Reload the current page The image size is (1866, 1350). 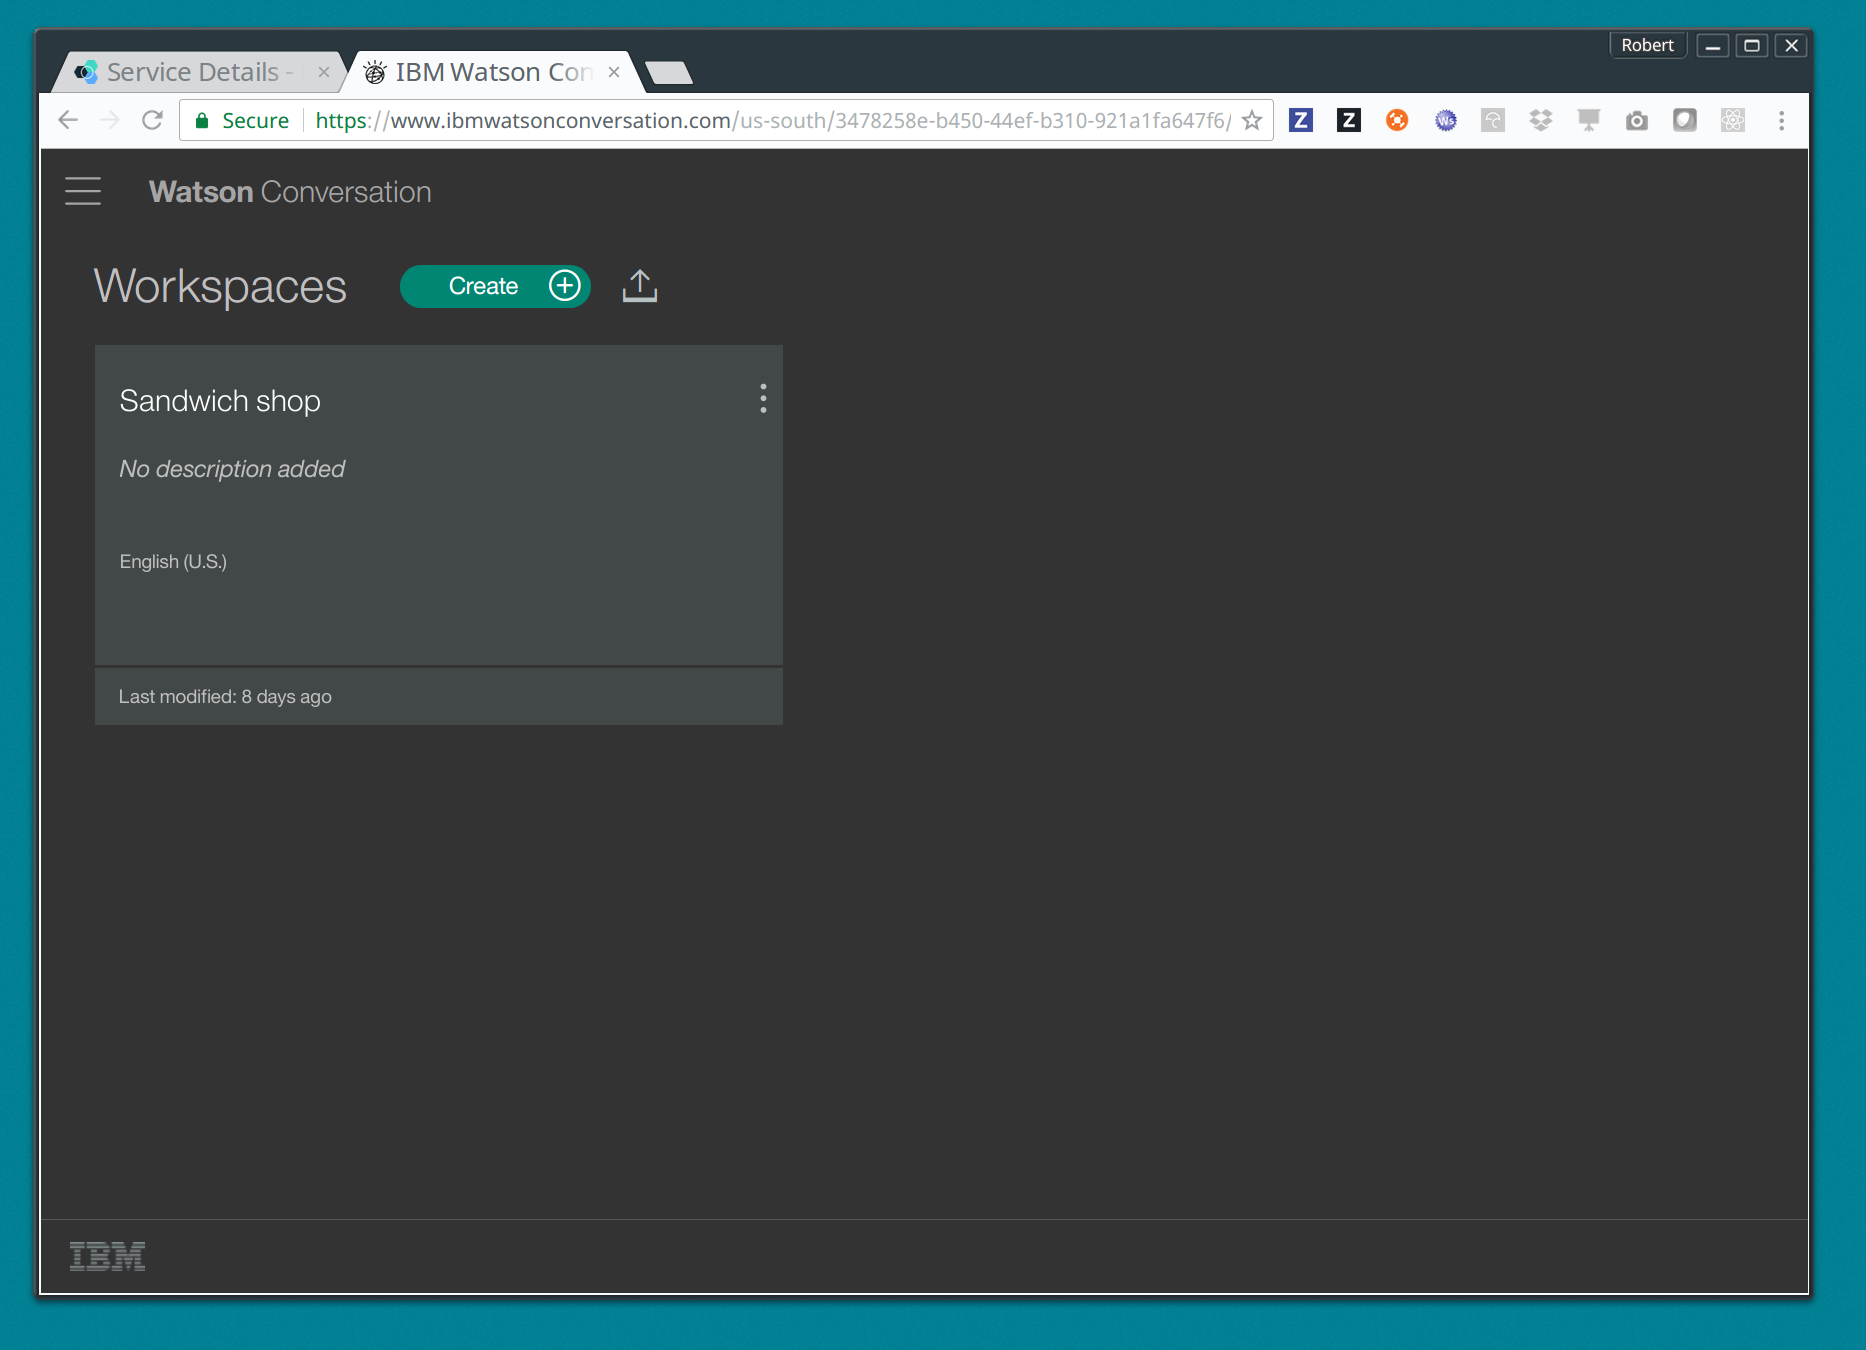click(x=152, y=121)
